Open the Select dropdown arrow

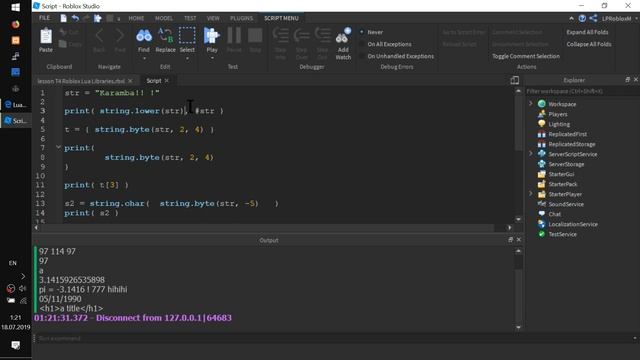[187, 58]
